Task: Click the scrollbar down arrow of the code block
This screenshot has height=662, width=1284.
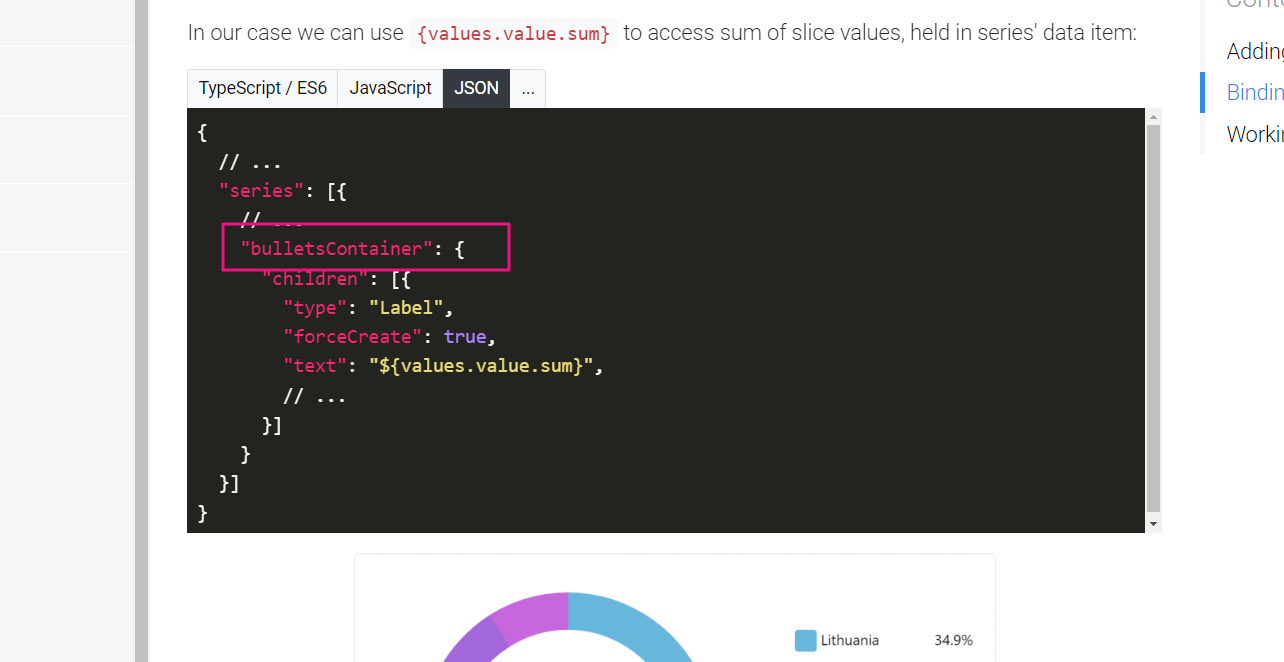Action: click(1153, 523)
